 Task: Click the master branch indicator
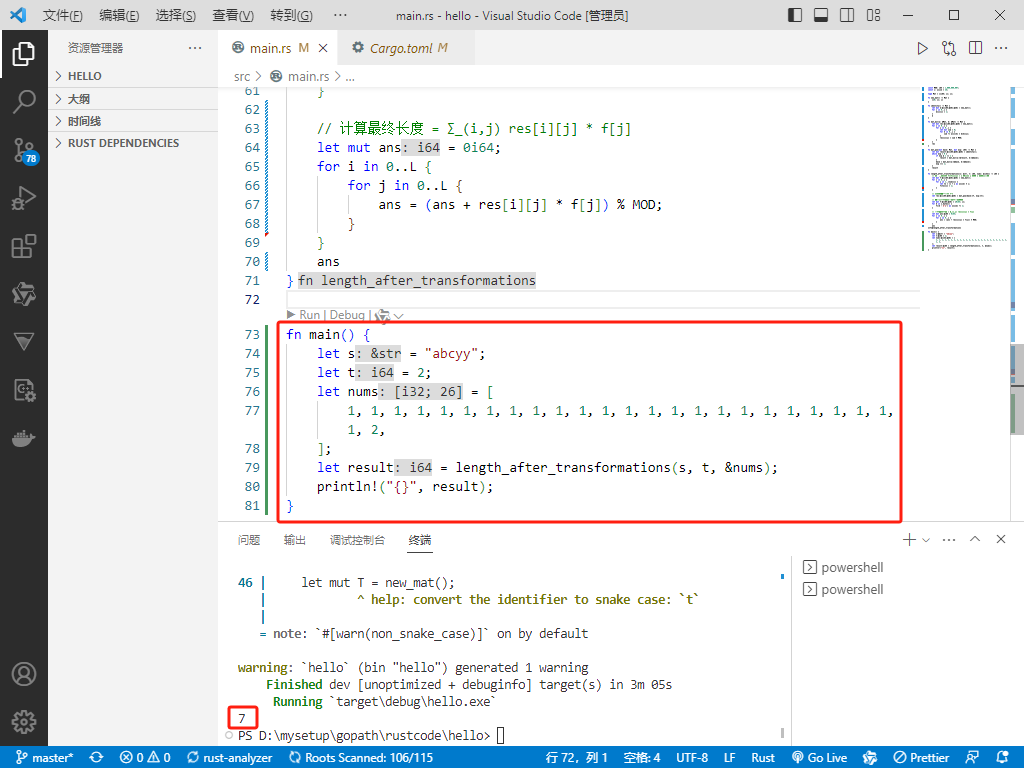point(44,758)
